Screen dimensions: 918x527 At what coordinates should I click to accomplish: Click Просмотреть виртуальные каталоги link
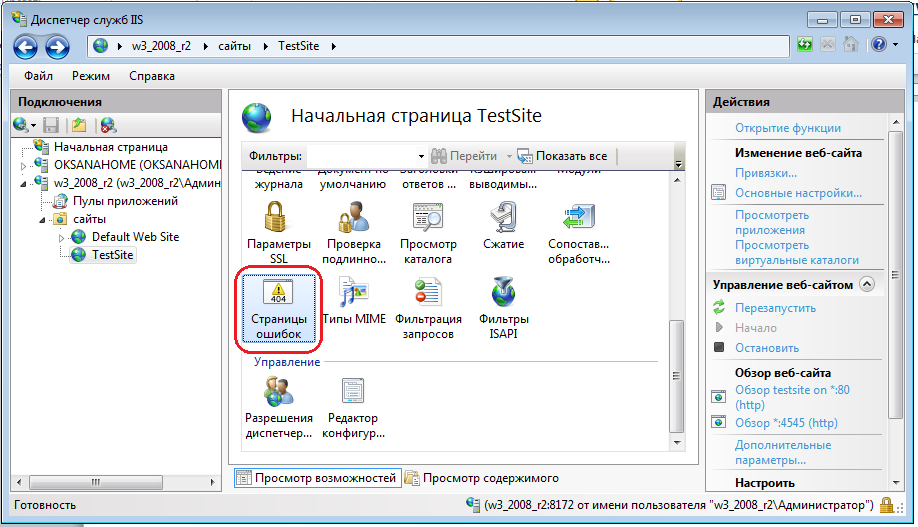click(x=797, y=252)
